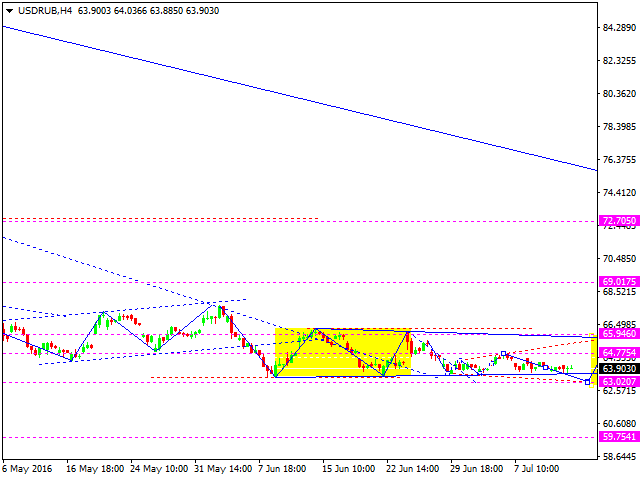Select the 65.9460 magenta price level label
Image resolution: width=640 pixels, height=480 pixels.
click(619, 334)
